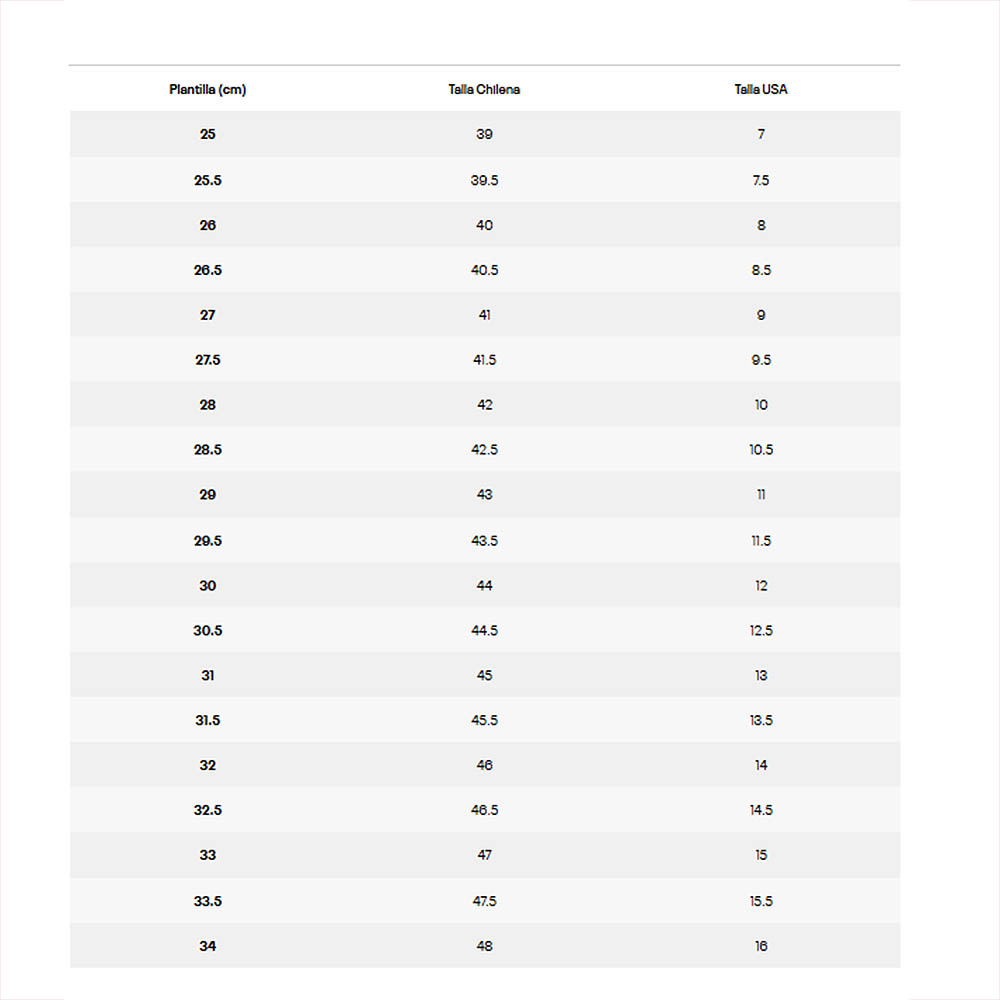Select USA size 8 cell

[761, 225]
